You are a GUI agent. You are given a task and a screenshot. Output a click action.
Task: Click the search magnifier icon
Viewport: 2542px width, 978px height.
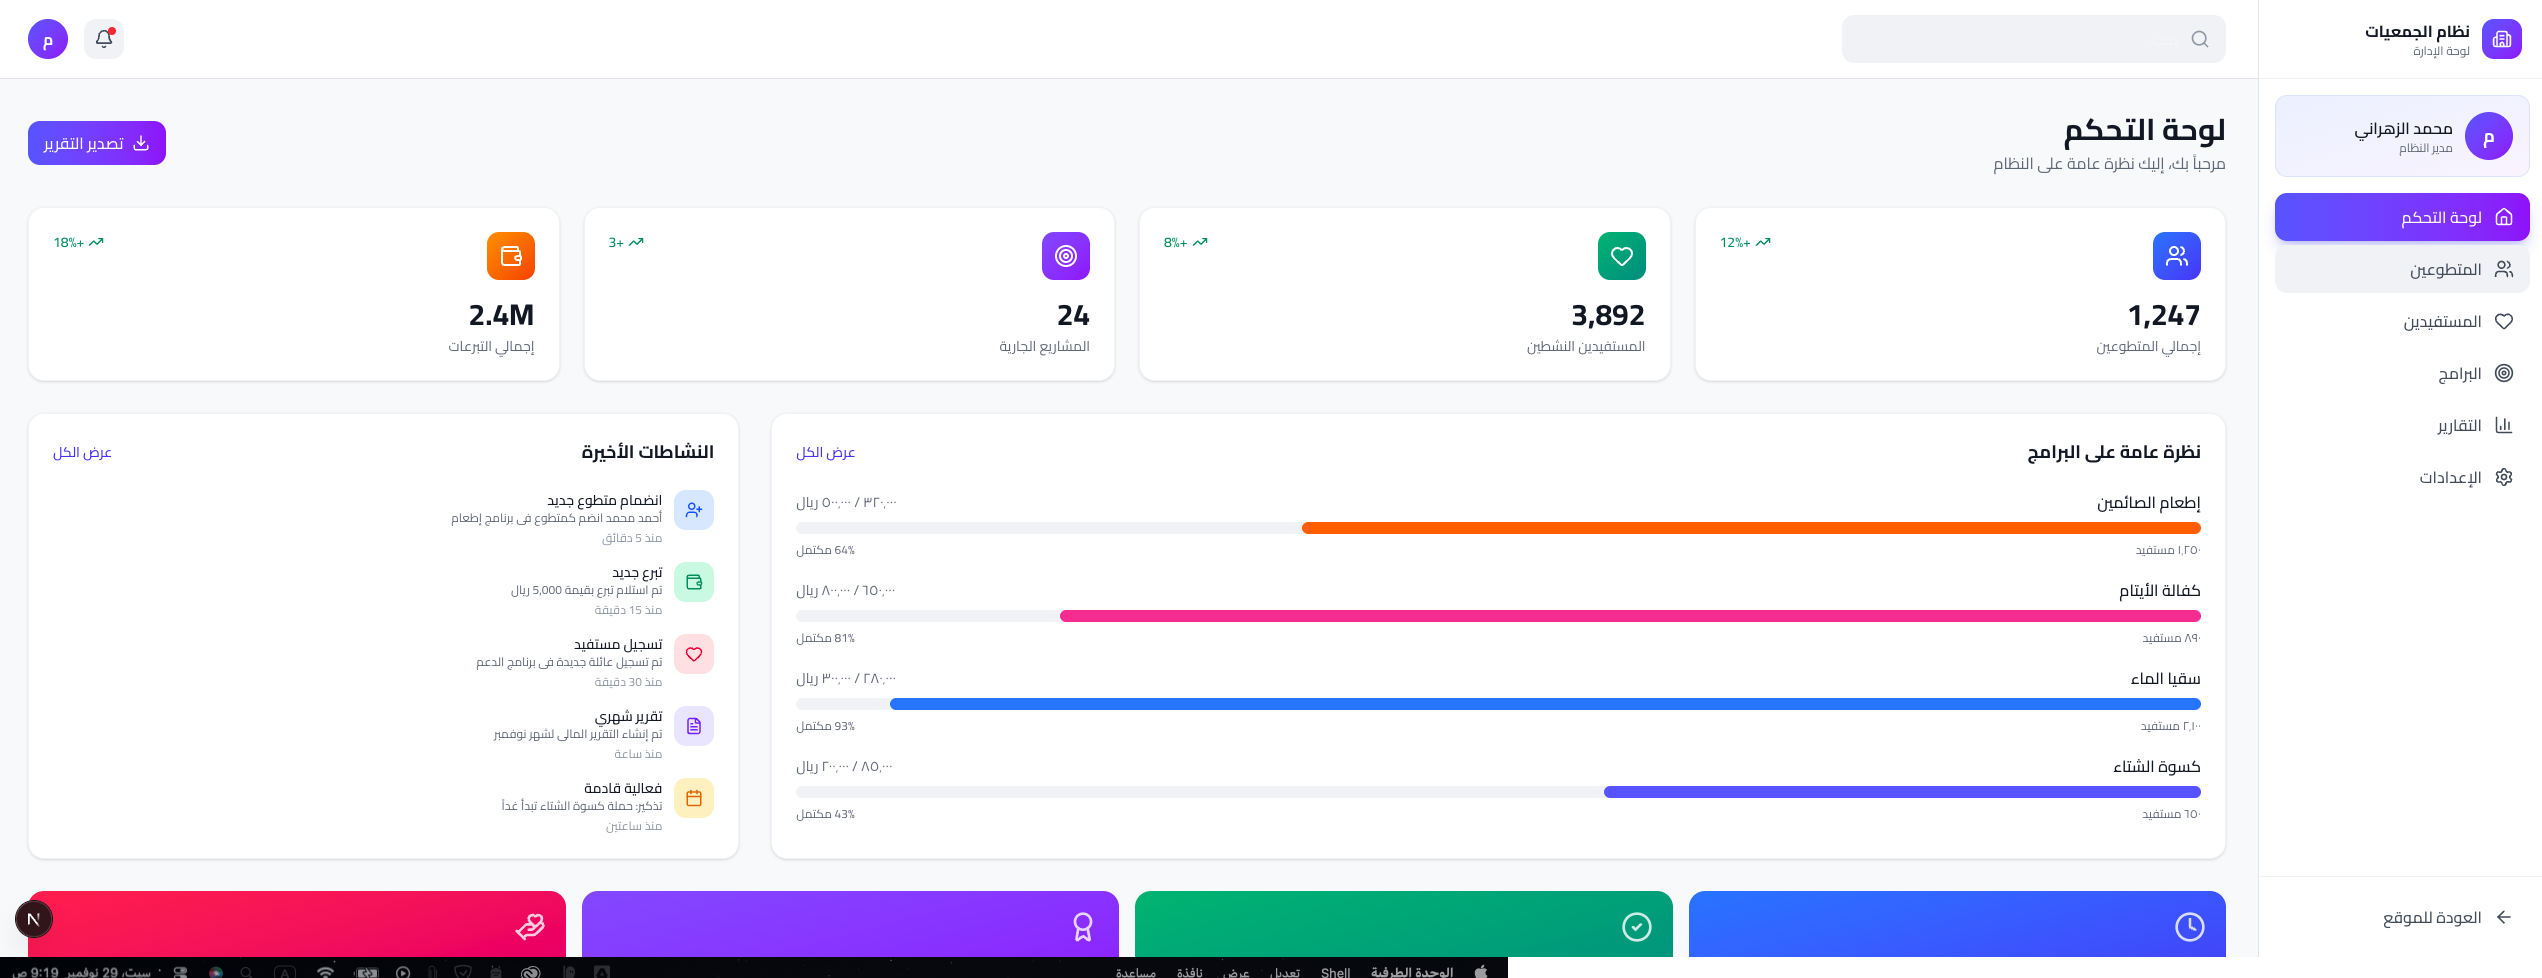pos(2199,39)
